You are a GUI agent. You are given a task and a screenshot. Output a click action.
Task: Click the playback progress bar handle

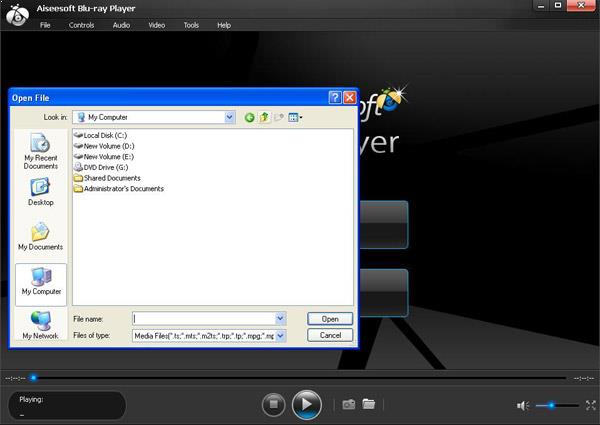coord(33,378)
